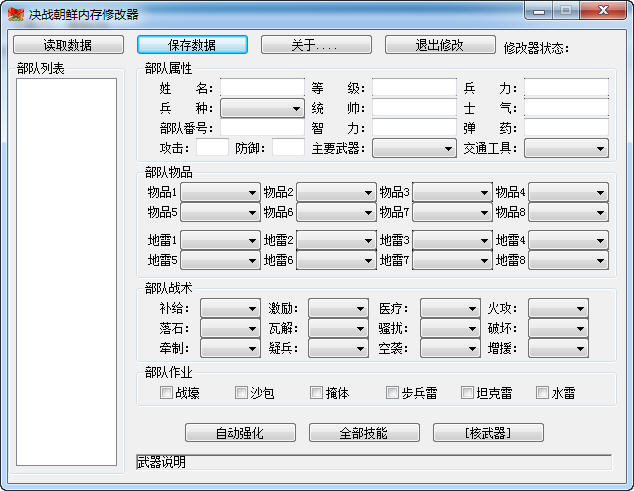Viewport: 634px width, 491px height.
Task: Open the 疑兵 dropdown
Action: pos(338,348)
